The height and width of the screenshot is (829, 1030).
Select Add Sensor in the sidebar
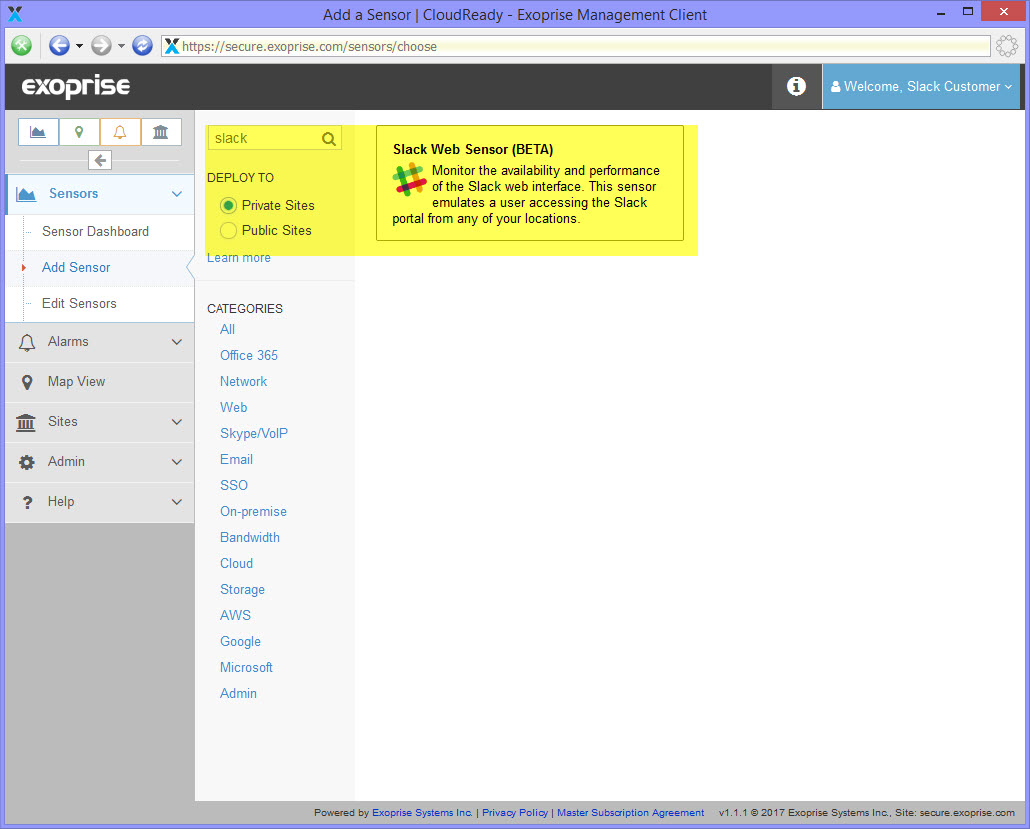pos(76,267)
